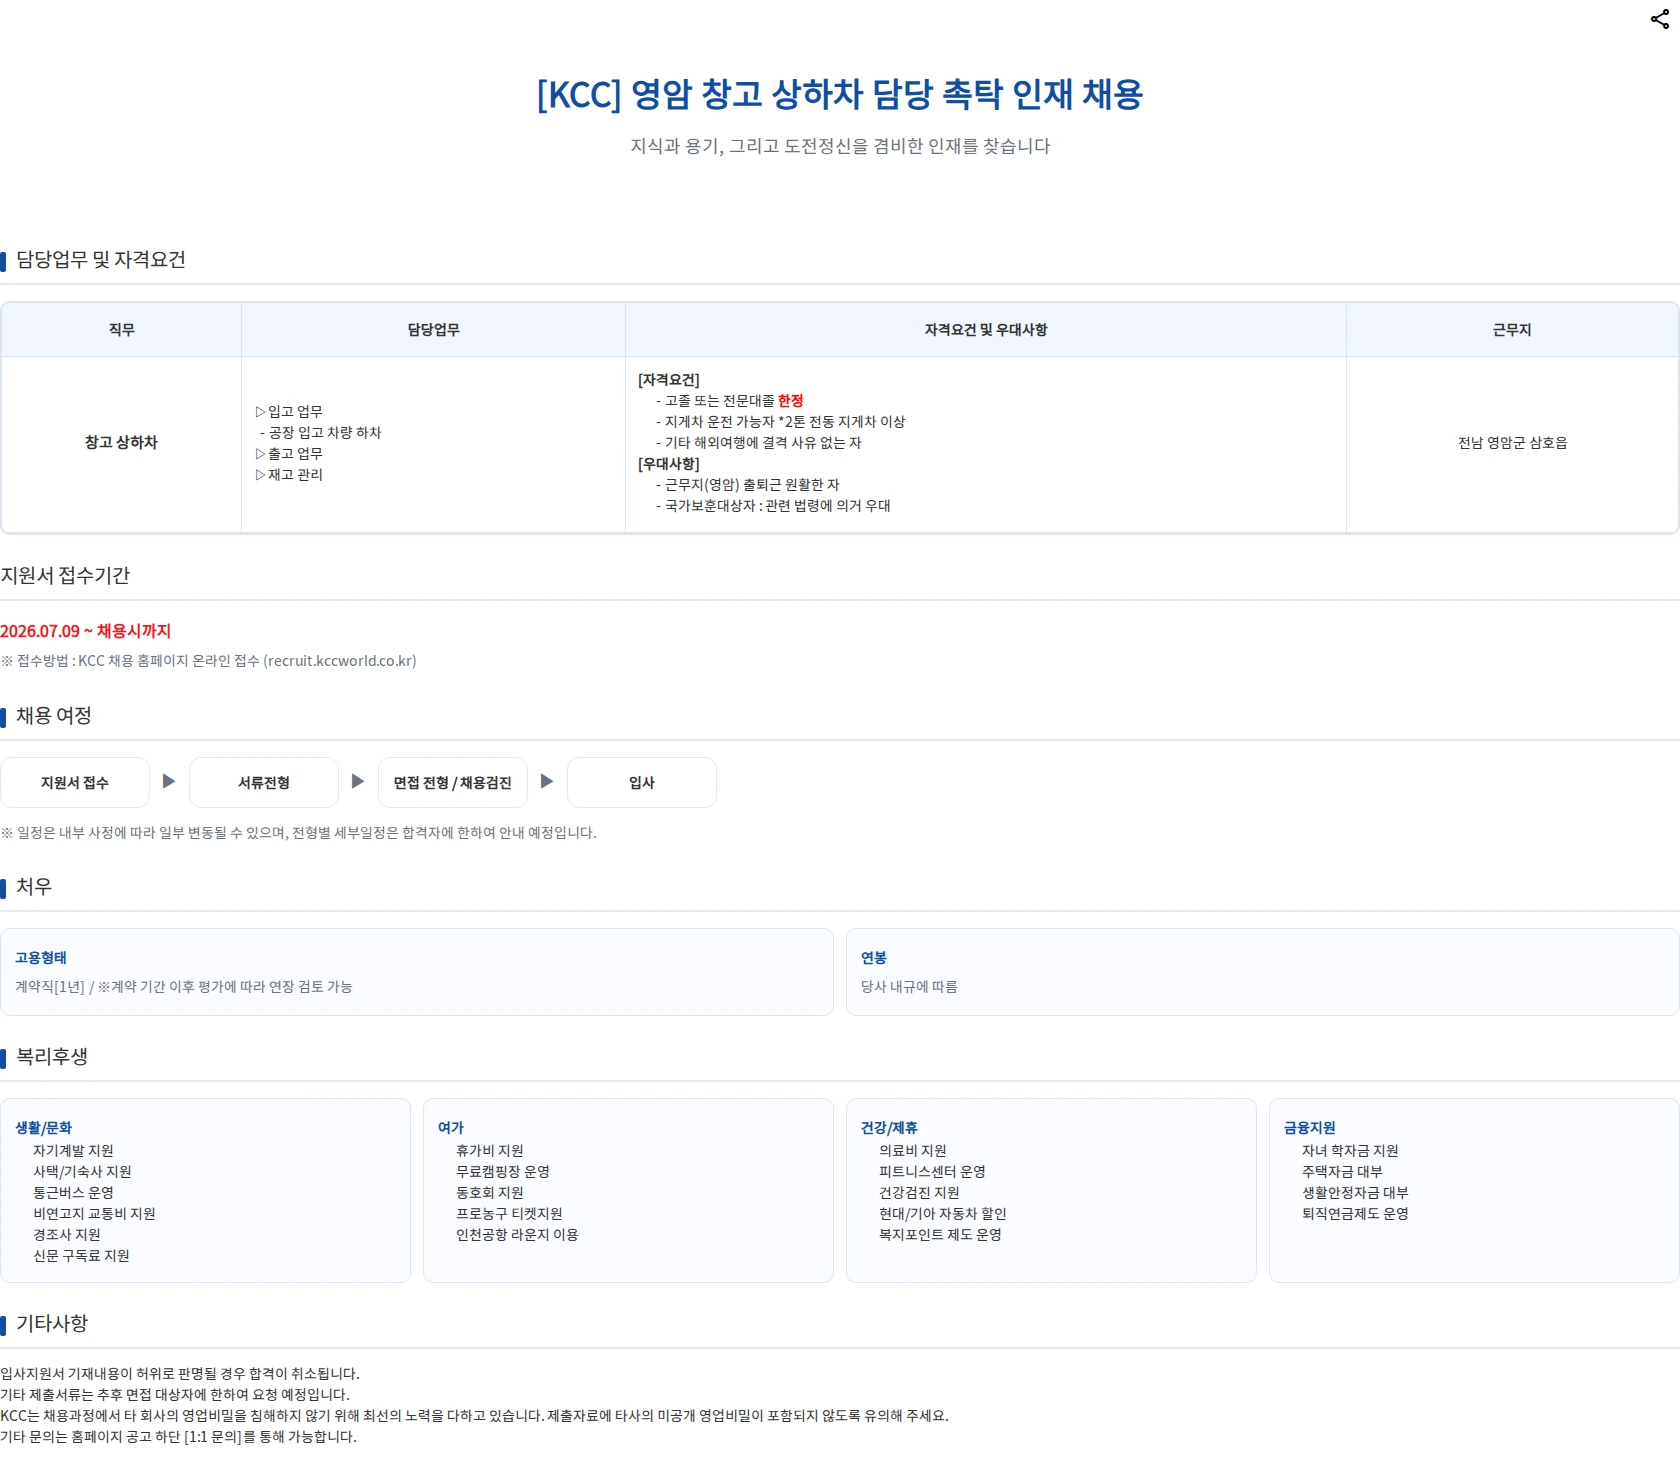The width and height of the screenshot is (1680, 1476).
Task: Click the arrow after 지원서 접수 step
Action: [x=169, y=781]
